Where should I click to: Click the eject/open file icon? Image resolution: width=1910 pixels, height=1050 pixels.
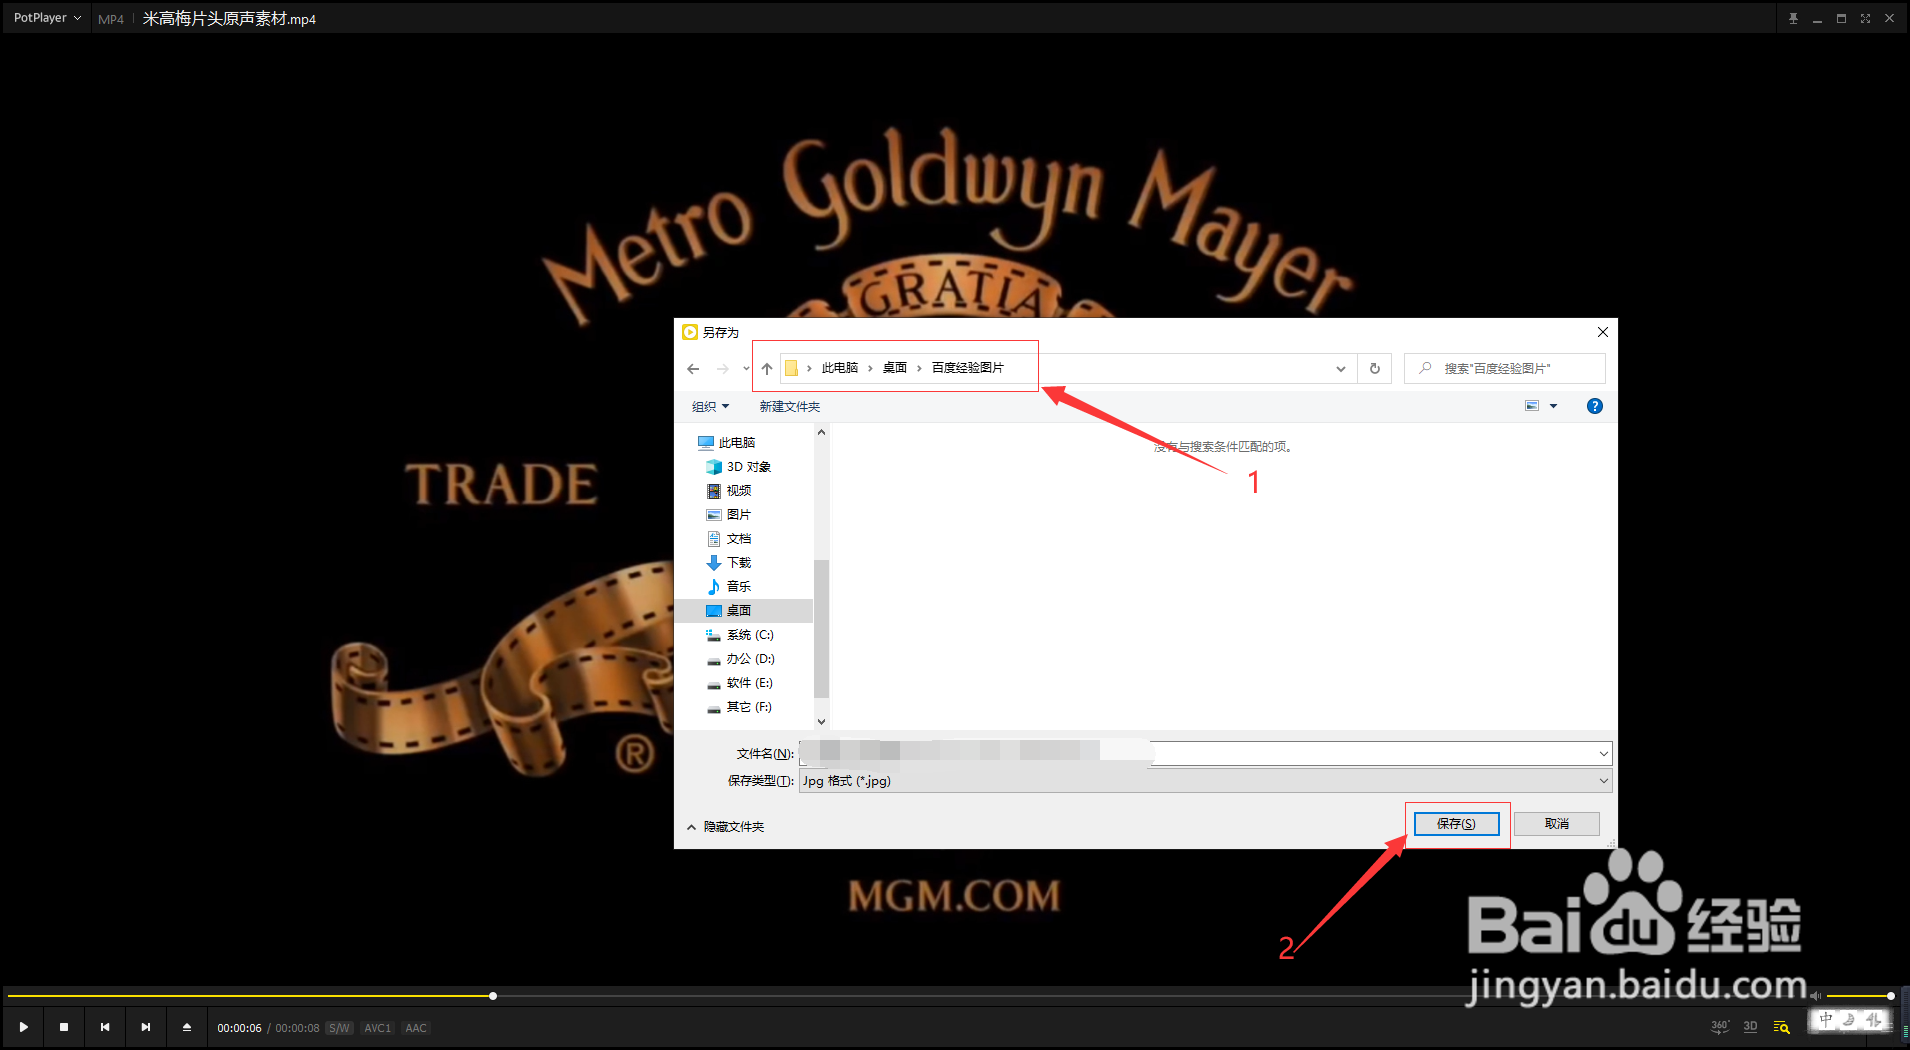(187, 1027)
